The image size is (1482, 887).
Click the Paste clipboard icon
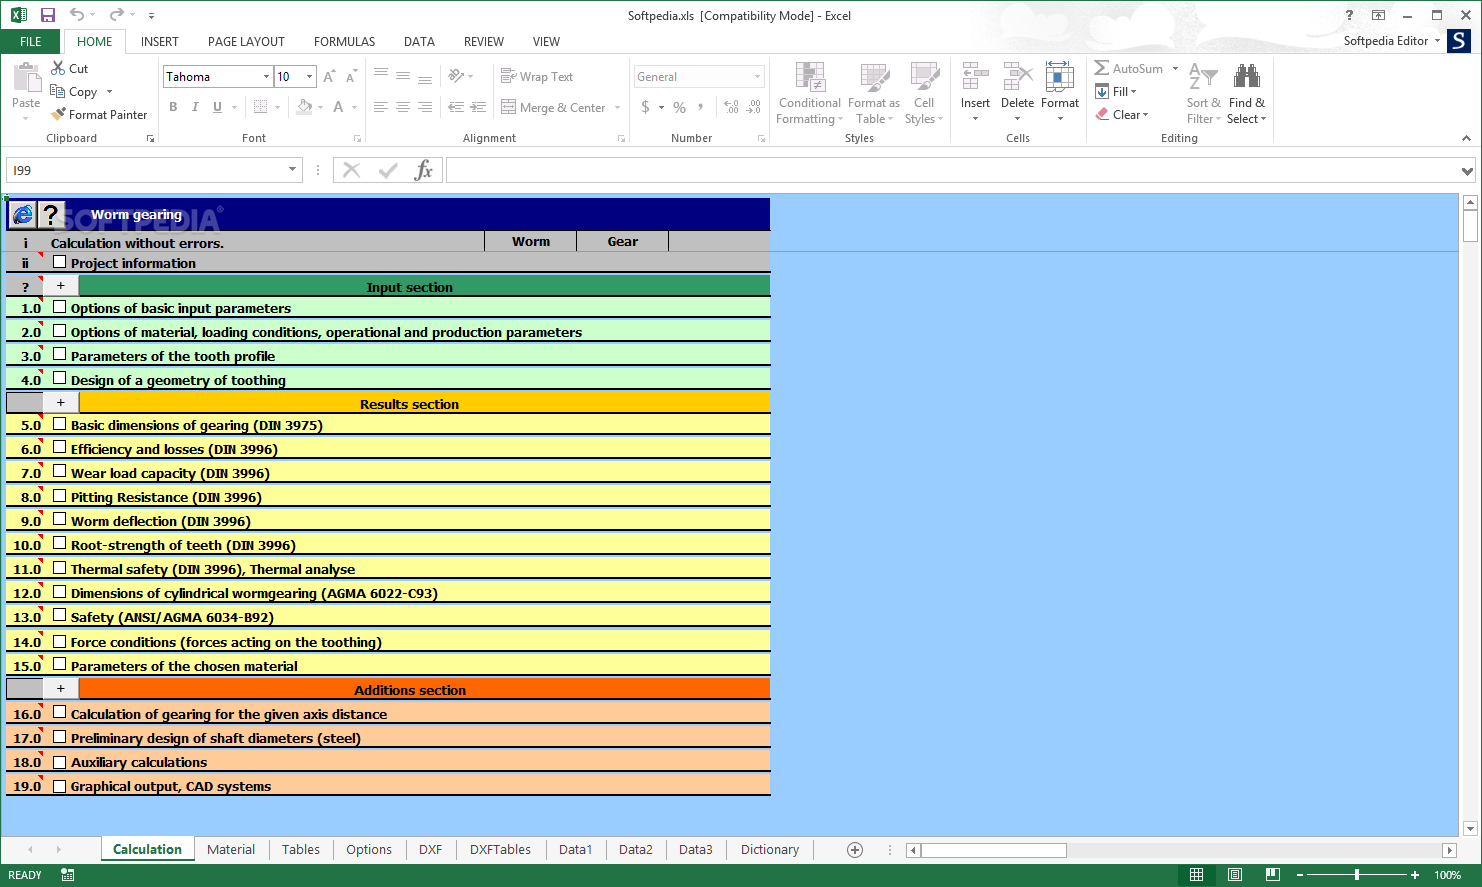26,80
